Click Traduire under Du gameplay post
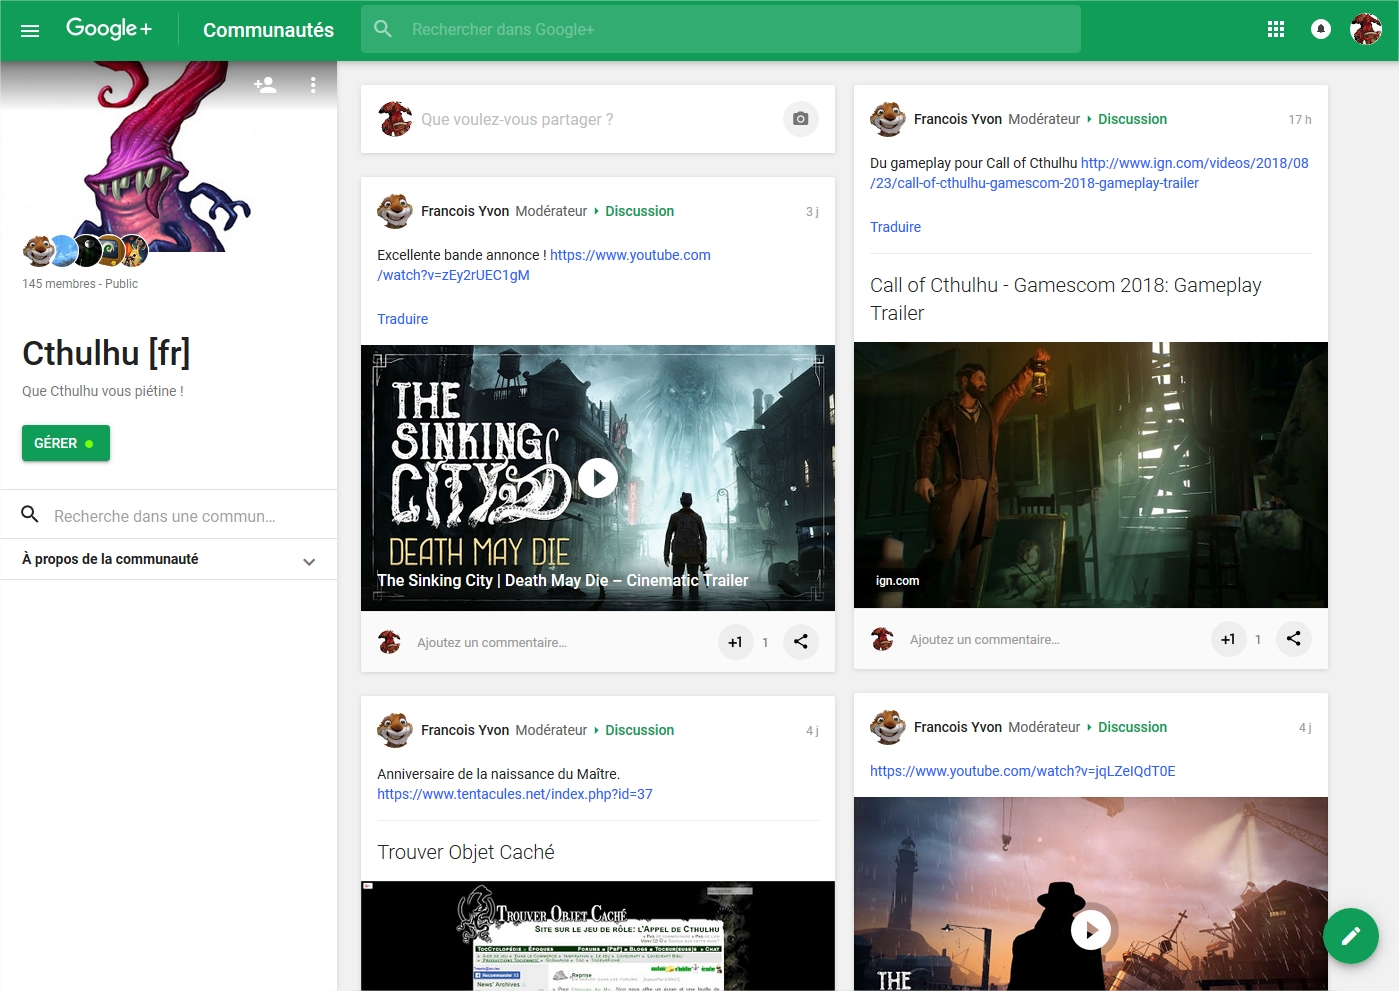The width and height of the screenshot is (1399, 991). 895,227
